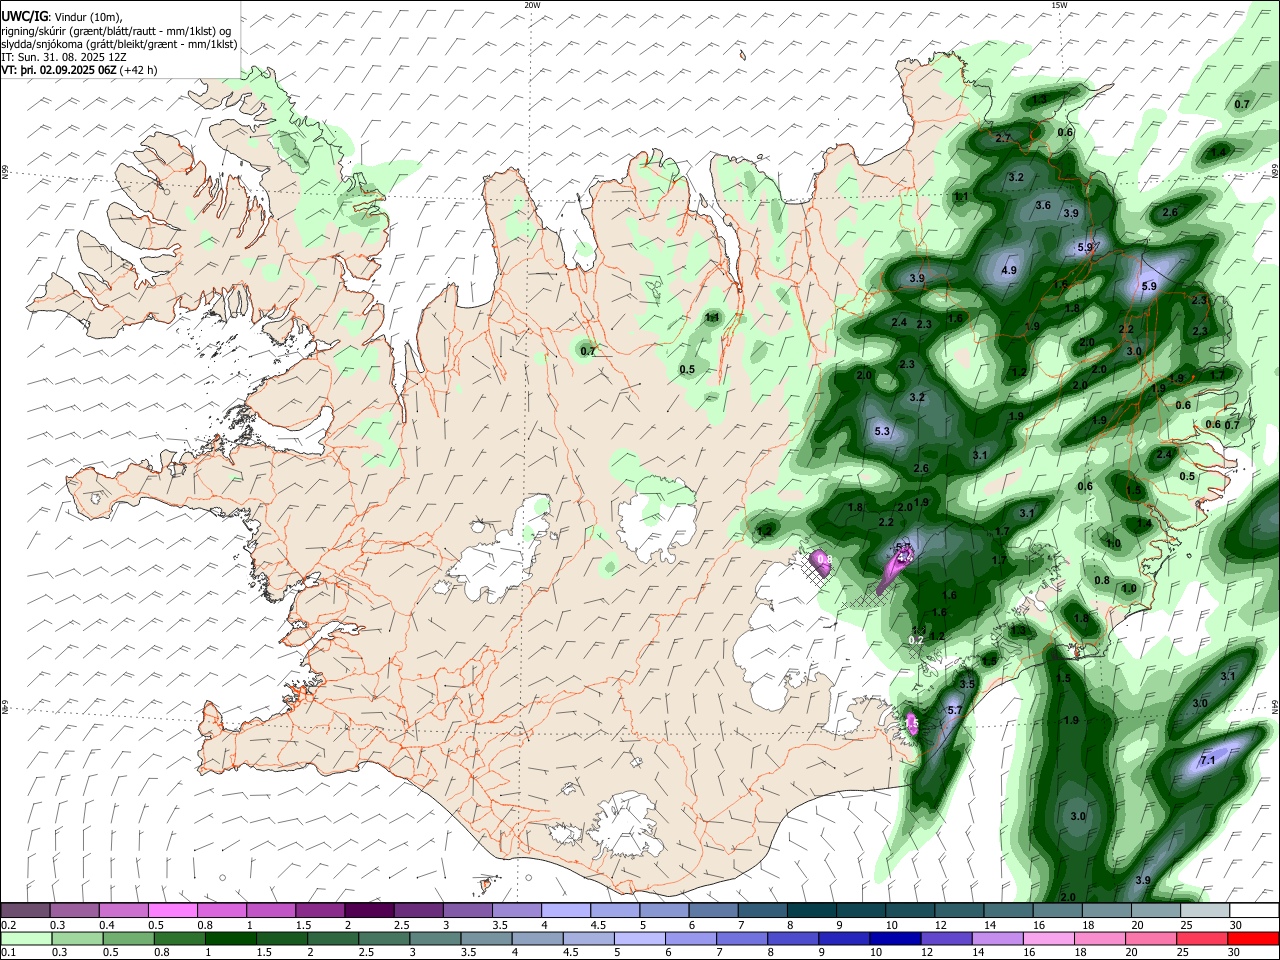Click the white 0.2 value label
This screenshot has height=960, width=1280.
pyautogui.click(x=915, y=640)
